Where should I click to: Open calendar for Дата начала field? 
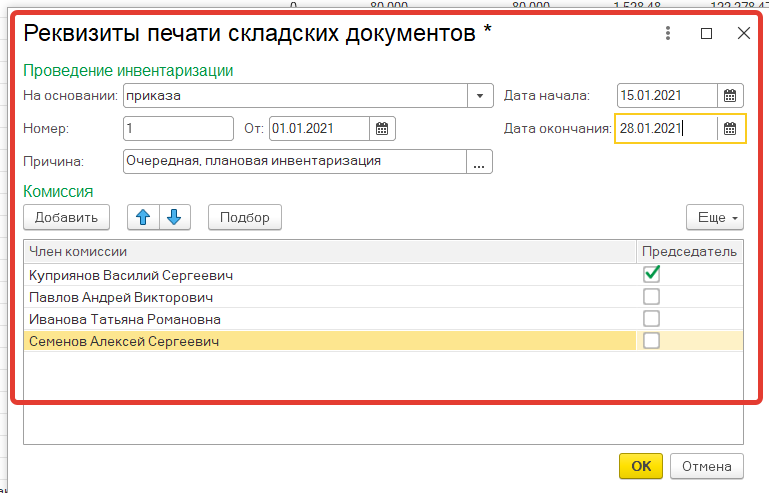[730, 96]
